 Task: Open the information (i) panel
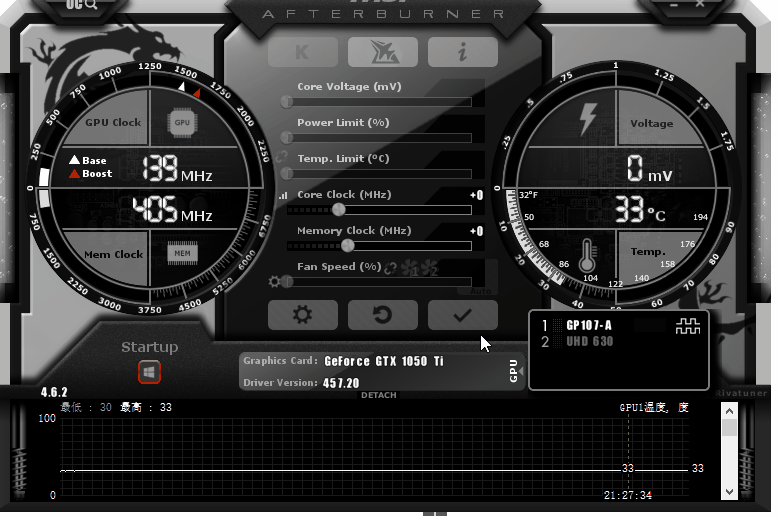click(463, 52)
